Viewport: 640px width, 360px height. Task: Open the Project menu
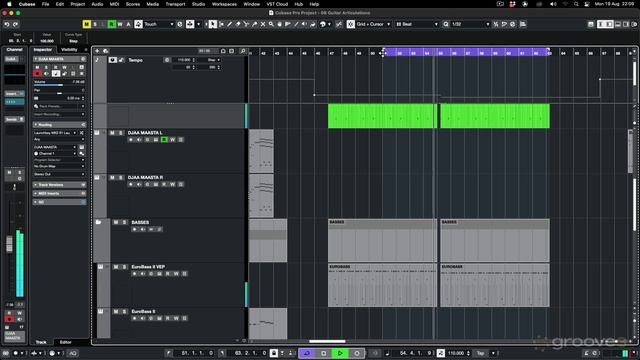click(78, 4)
